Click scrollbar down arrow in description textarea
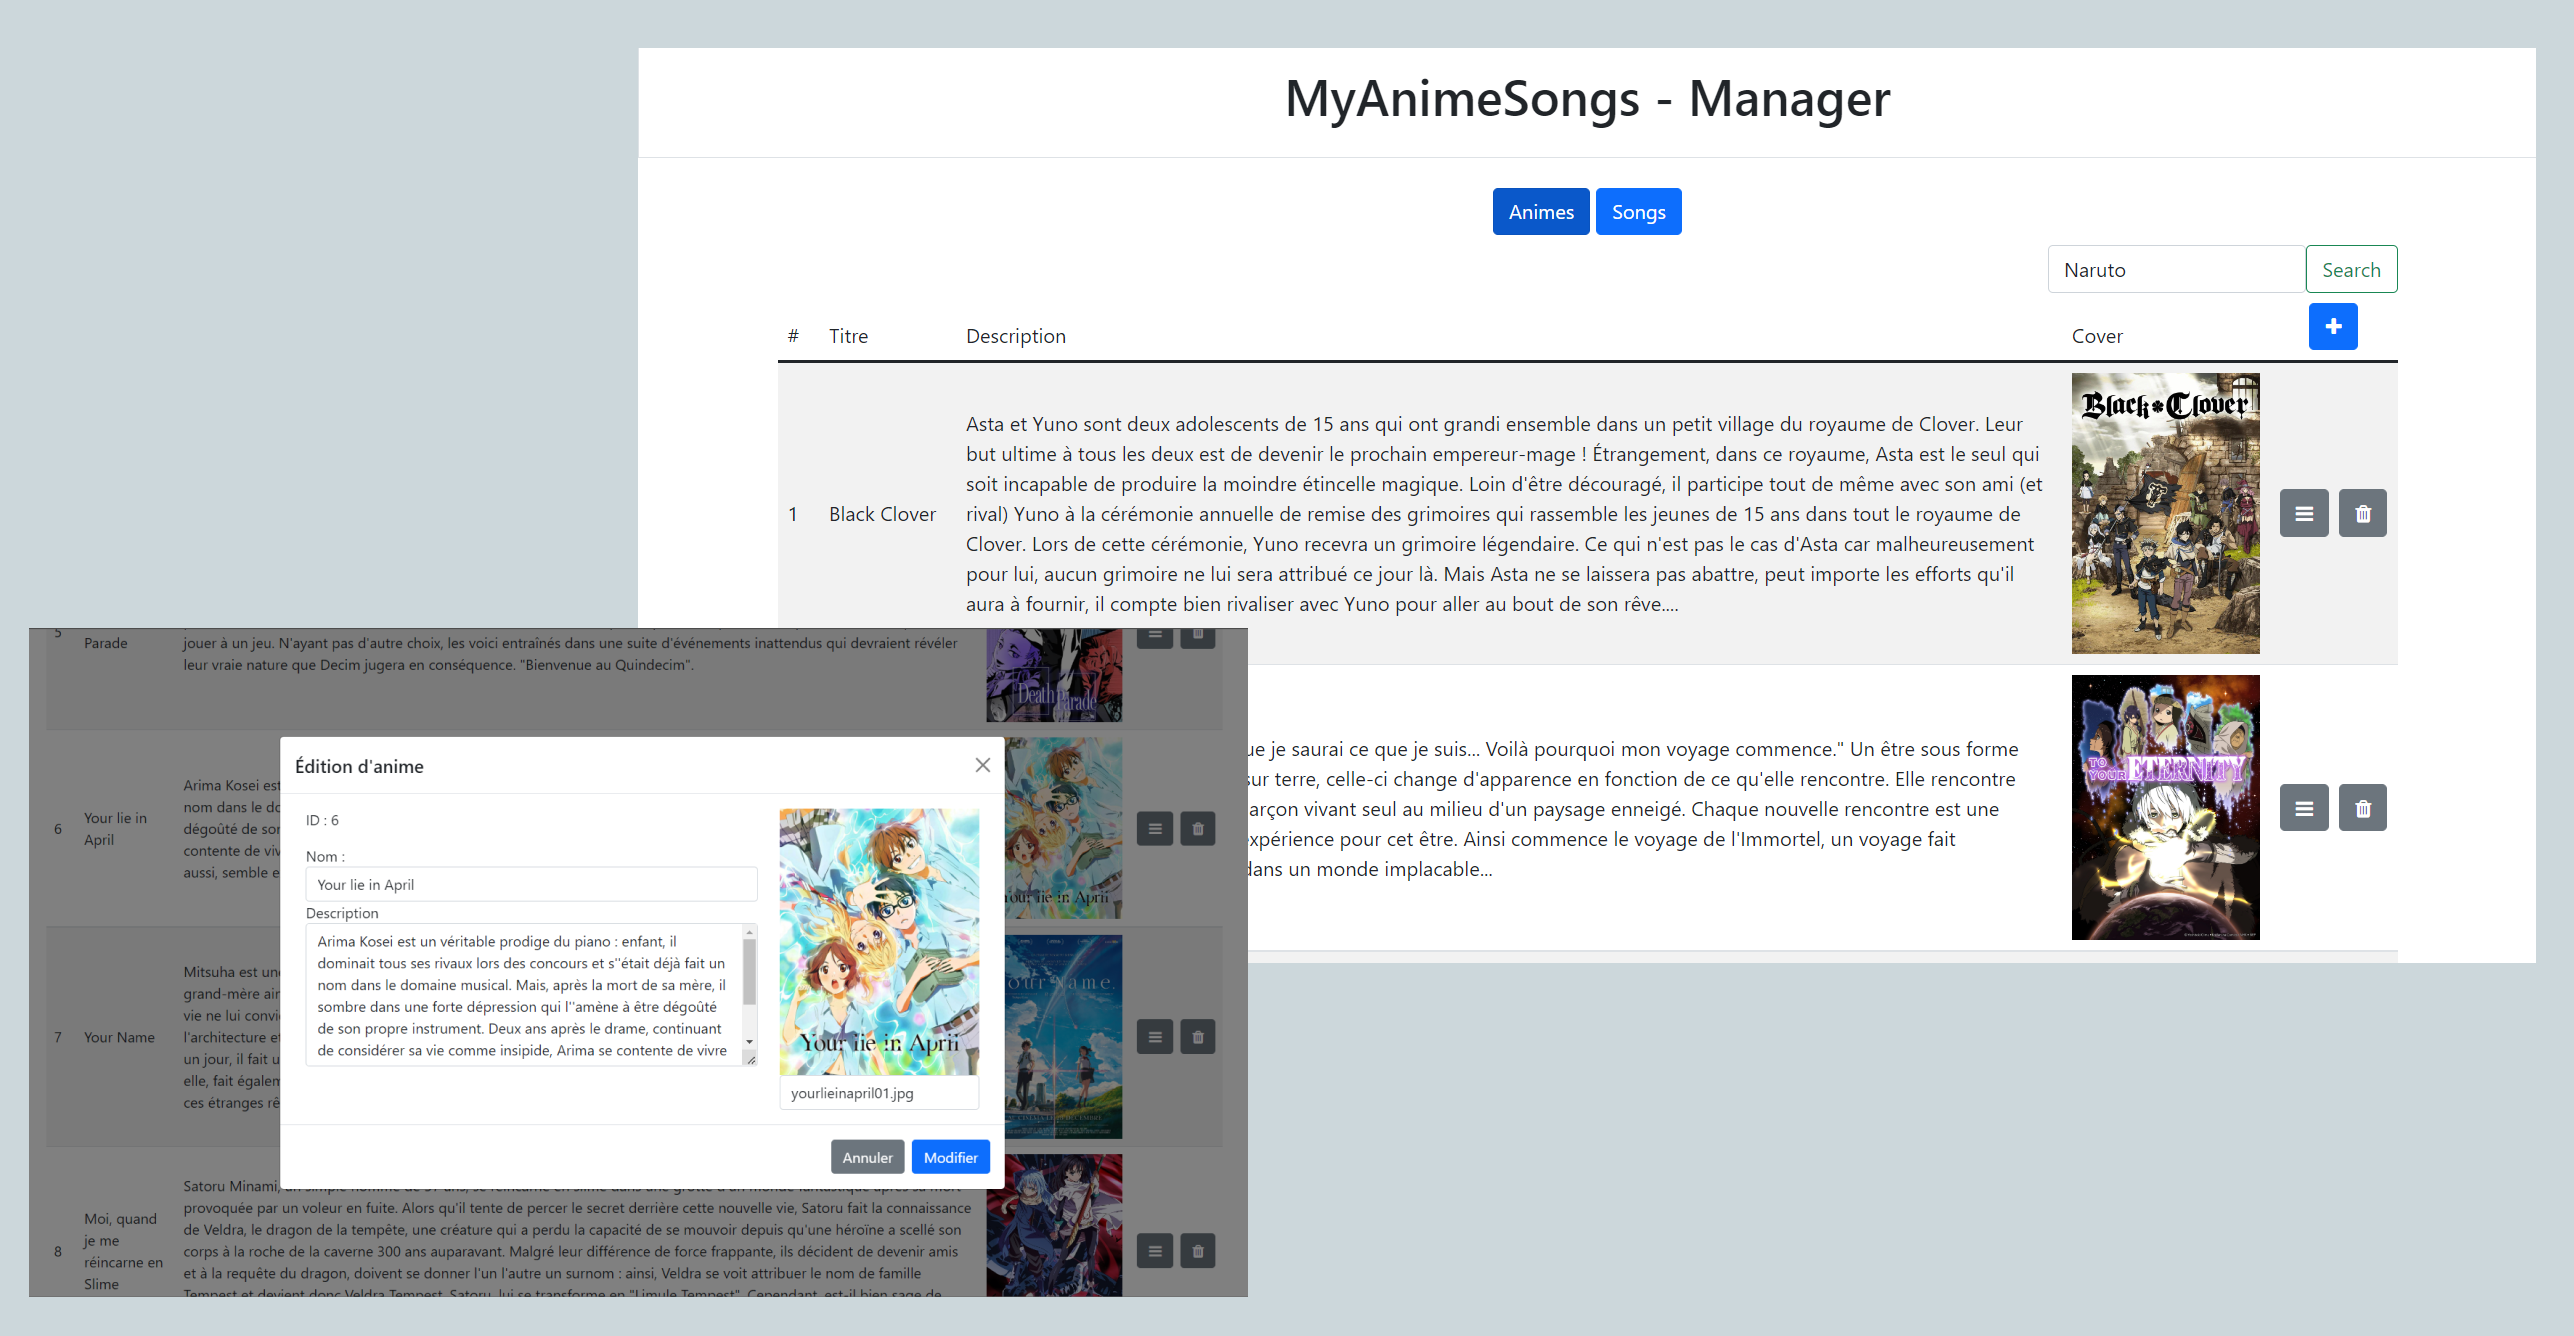Screen dimensions: 2574x1336 click(x=749, y=1042)
